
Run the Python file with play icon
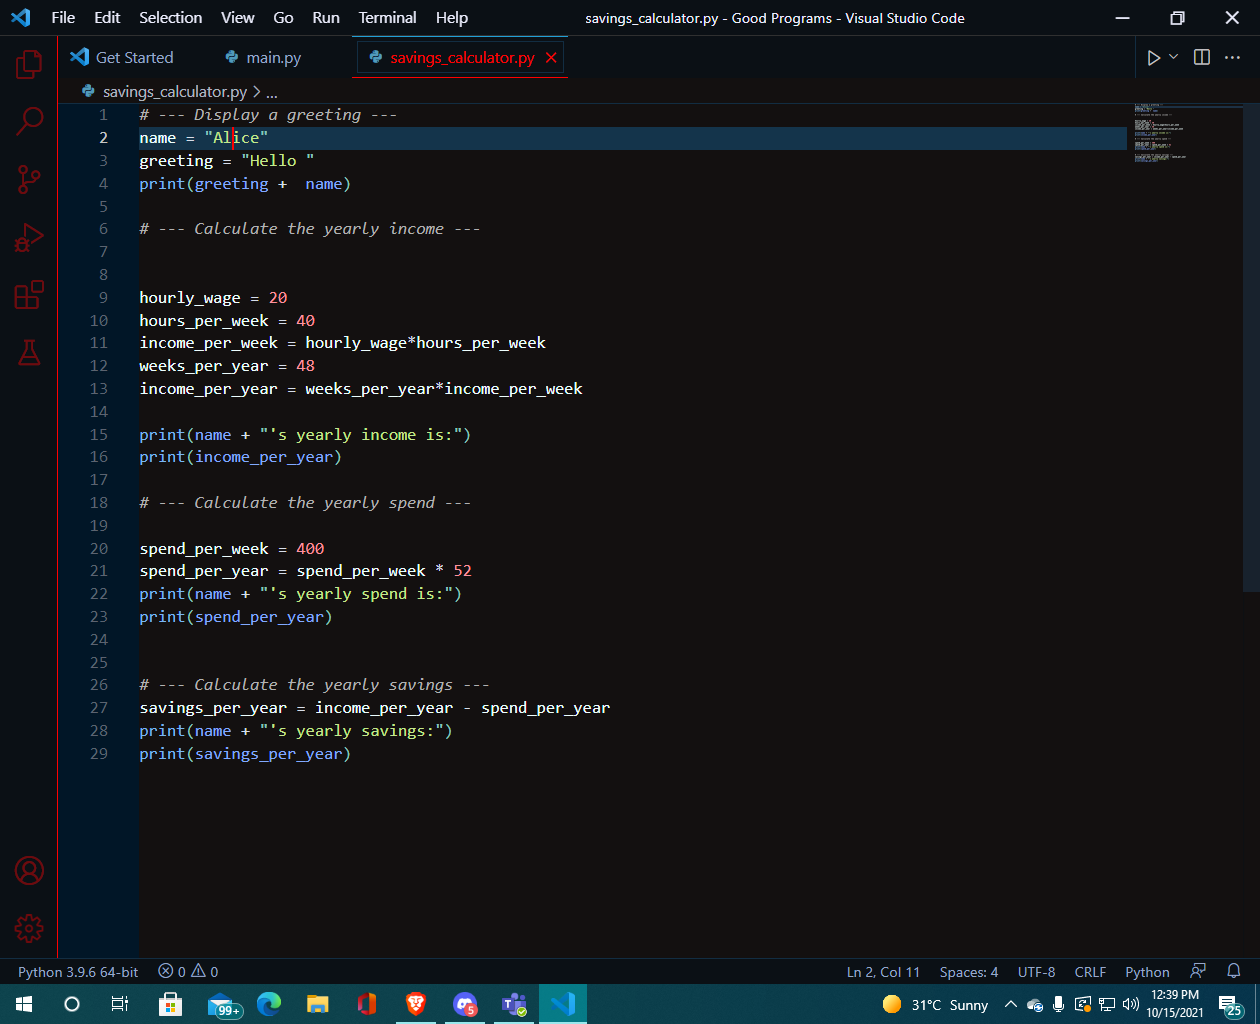[1154, 58]
